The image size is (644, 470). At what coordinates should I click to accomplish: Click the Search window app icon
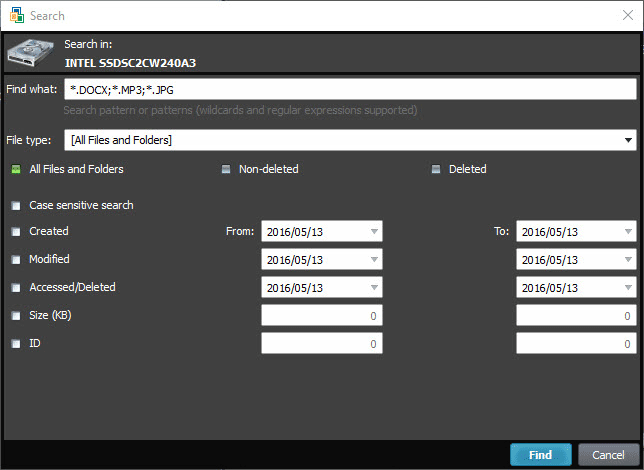[x=16, y=16]
